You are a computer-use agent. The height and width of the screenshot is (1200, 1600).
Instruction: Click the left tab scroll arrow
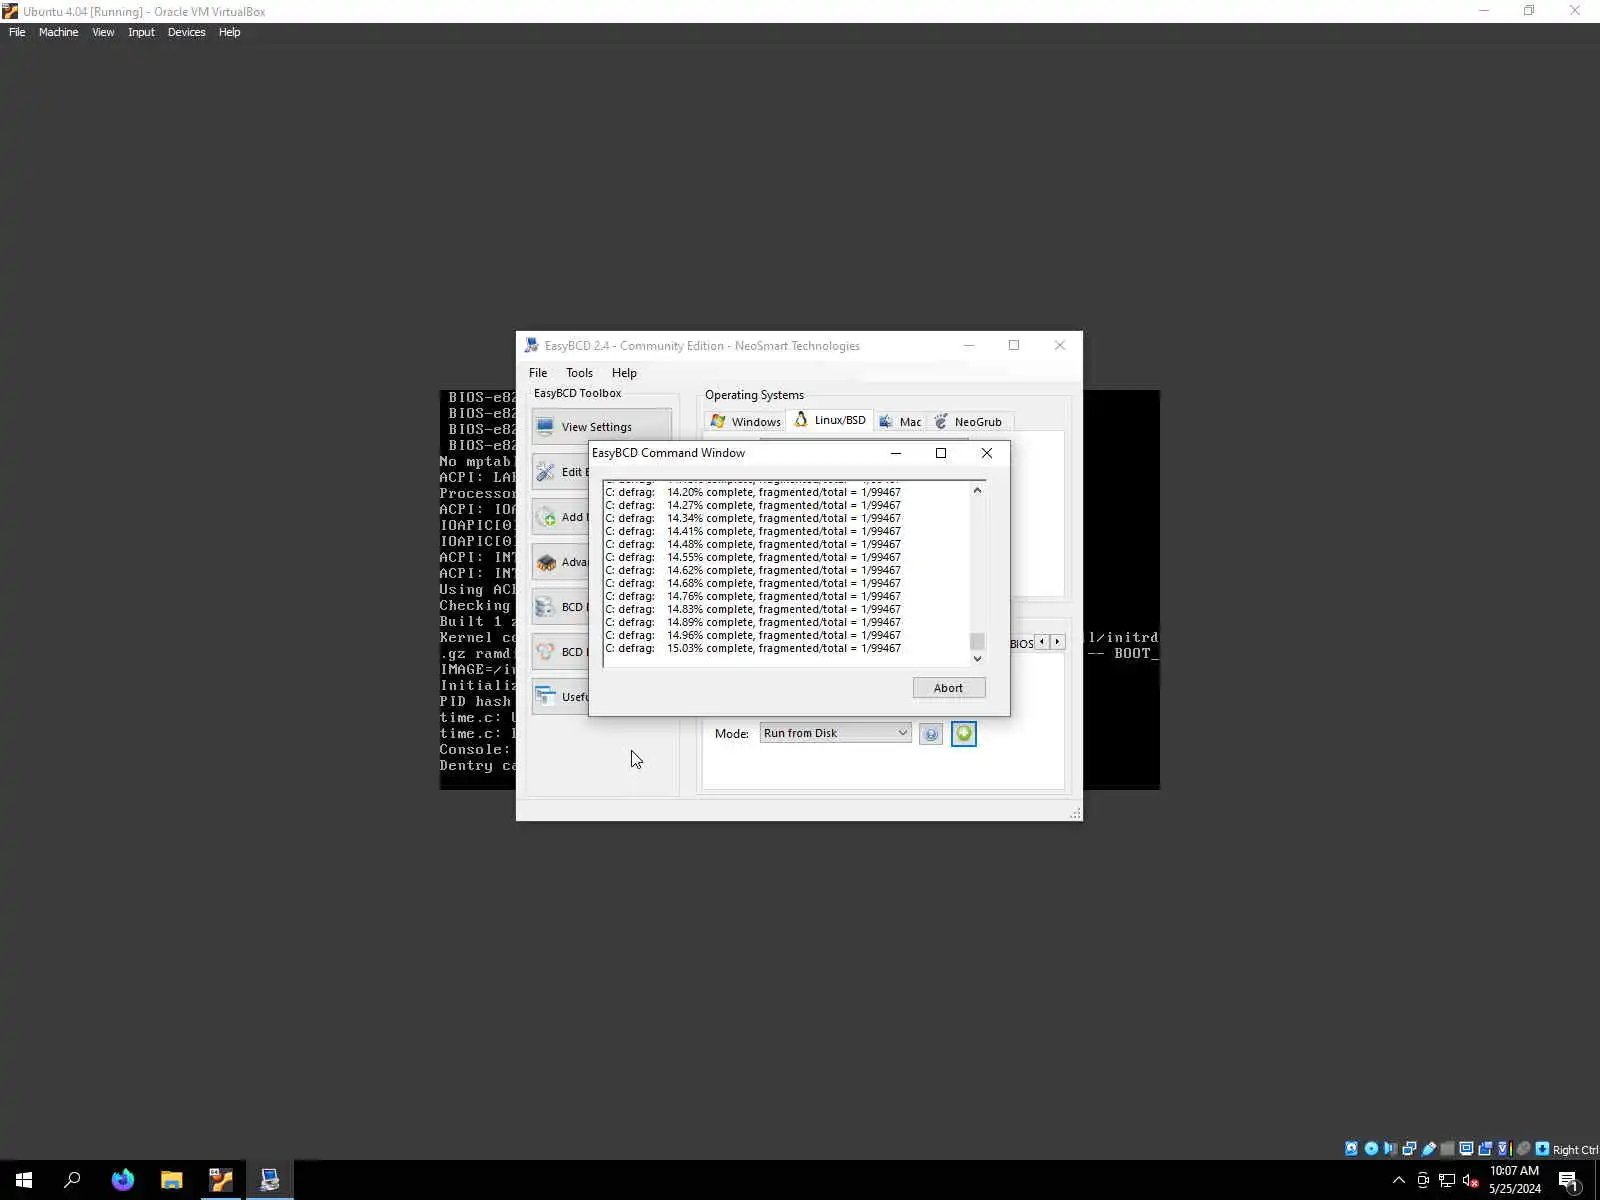(1042, 642)
